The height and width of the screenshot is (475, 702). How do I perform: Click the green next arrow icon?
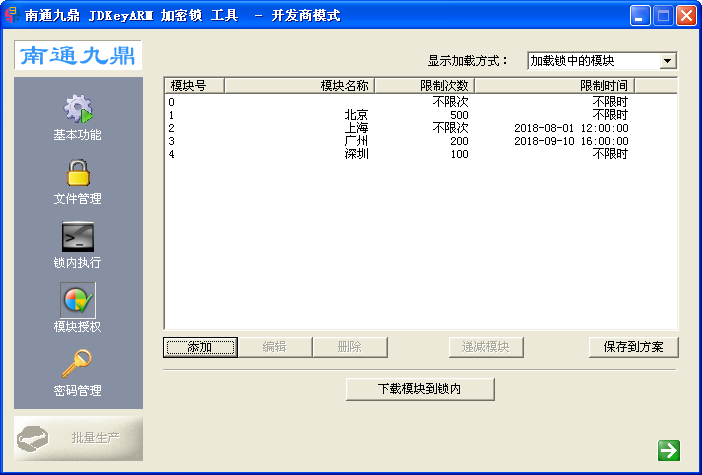669,450
